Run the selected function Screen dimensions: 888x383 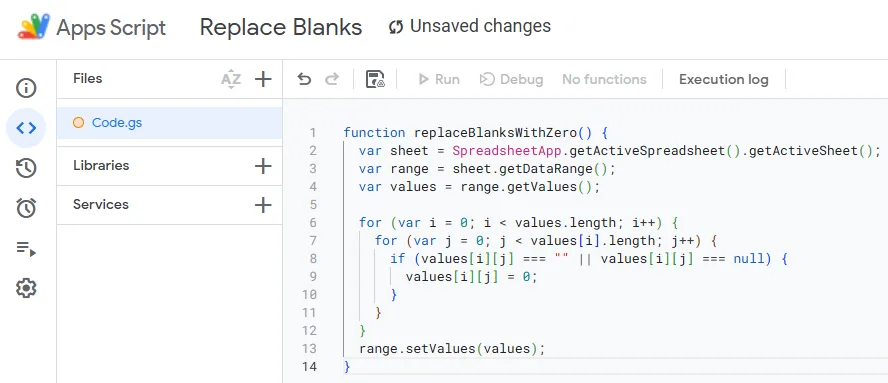pyautogui.click(x=438, y=79)
